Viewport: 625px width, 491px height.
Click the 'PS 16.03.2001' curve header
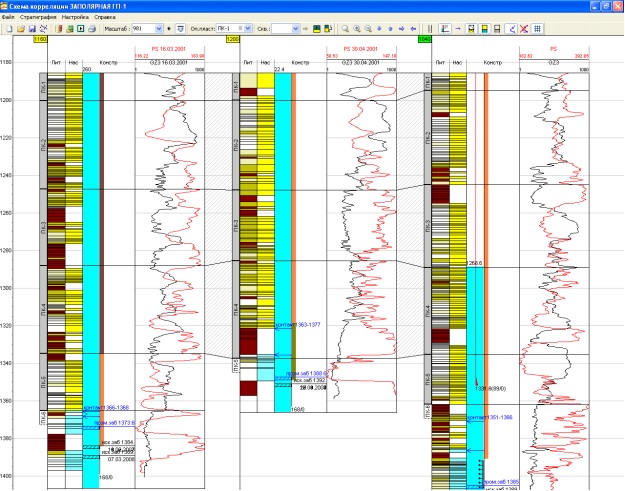(x=169, y=49)
